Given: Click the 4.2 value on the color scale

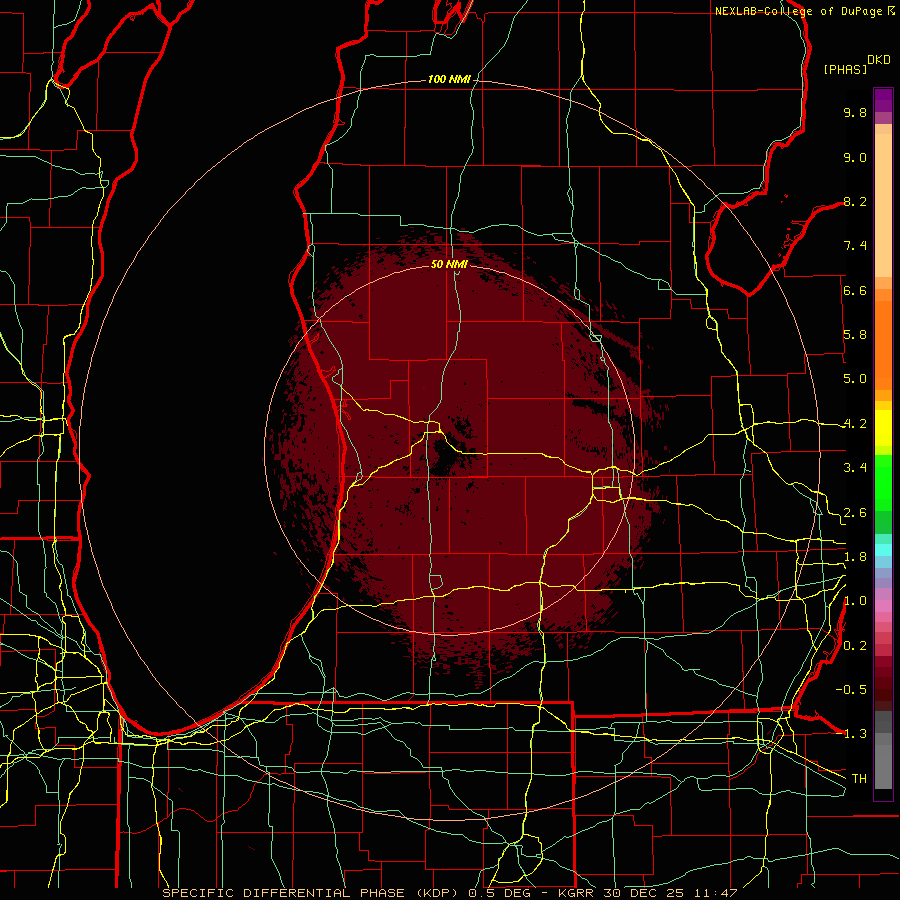Looking at the screenshot, I should 855,424.
